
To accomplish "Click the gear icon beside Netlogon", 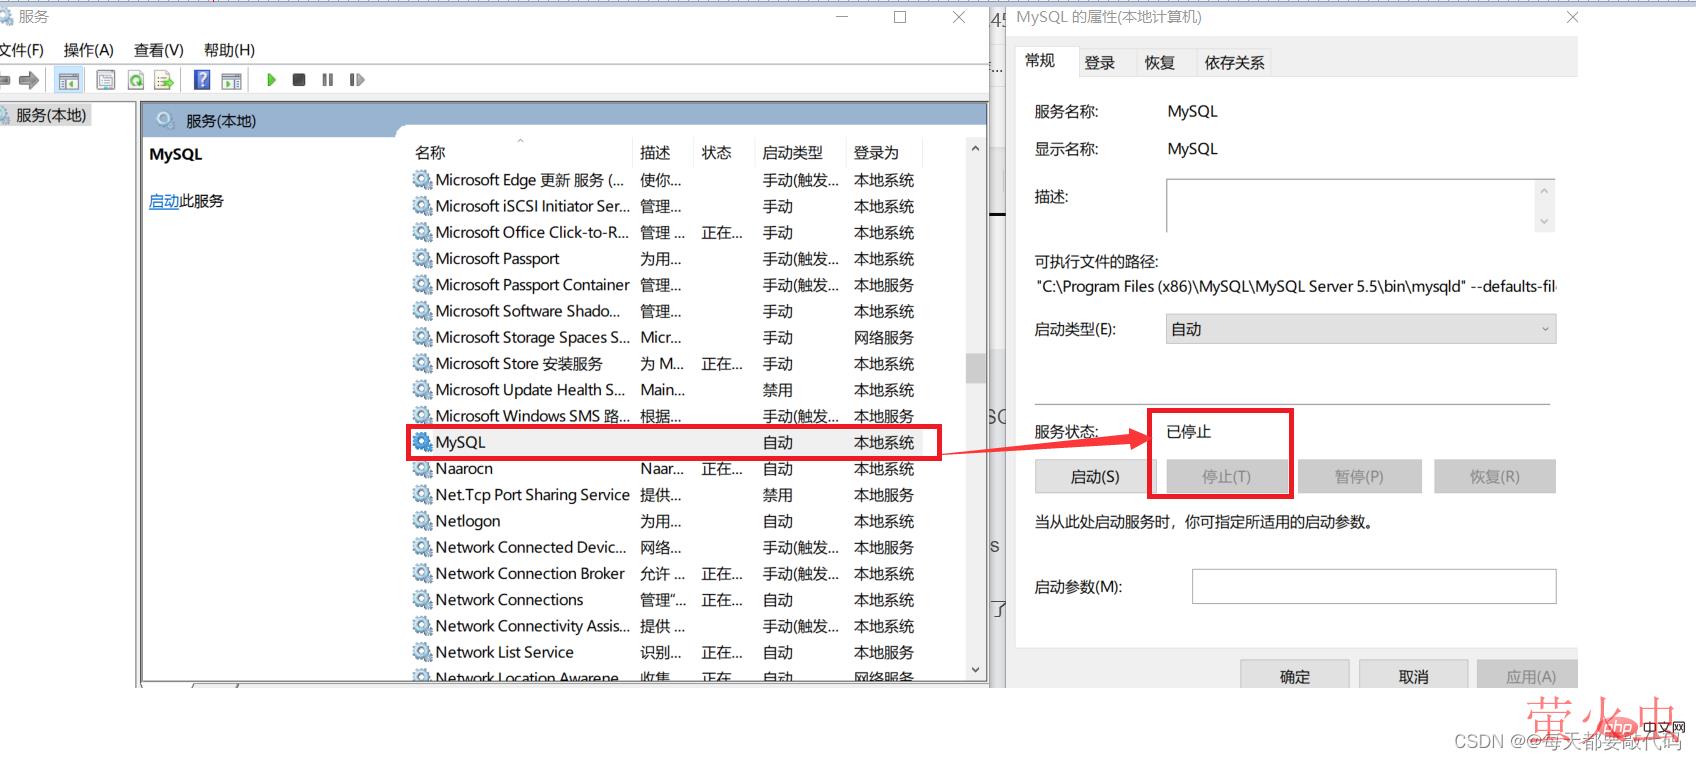I will [x=423, y=521].
